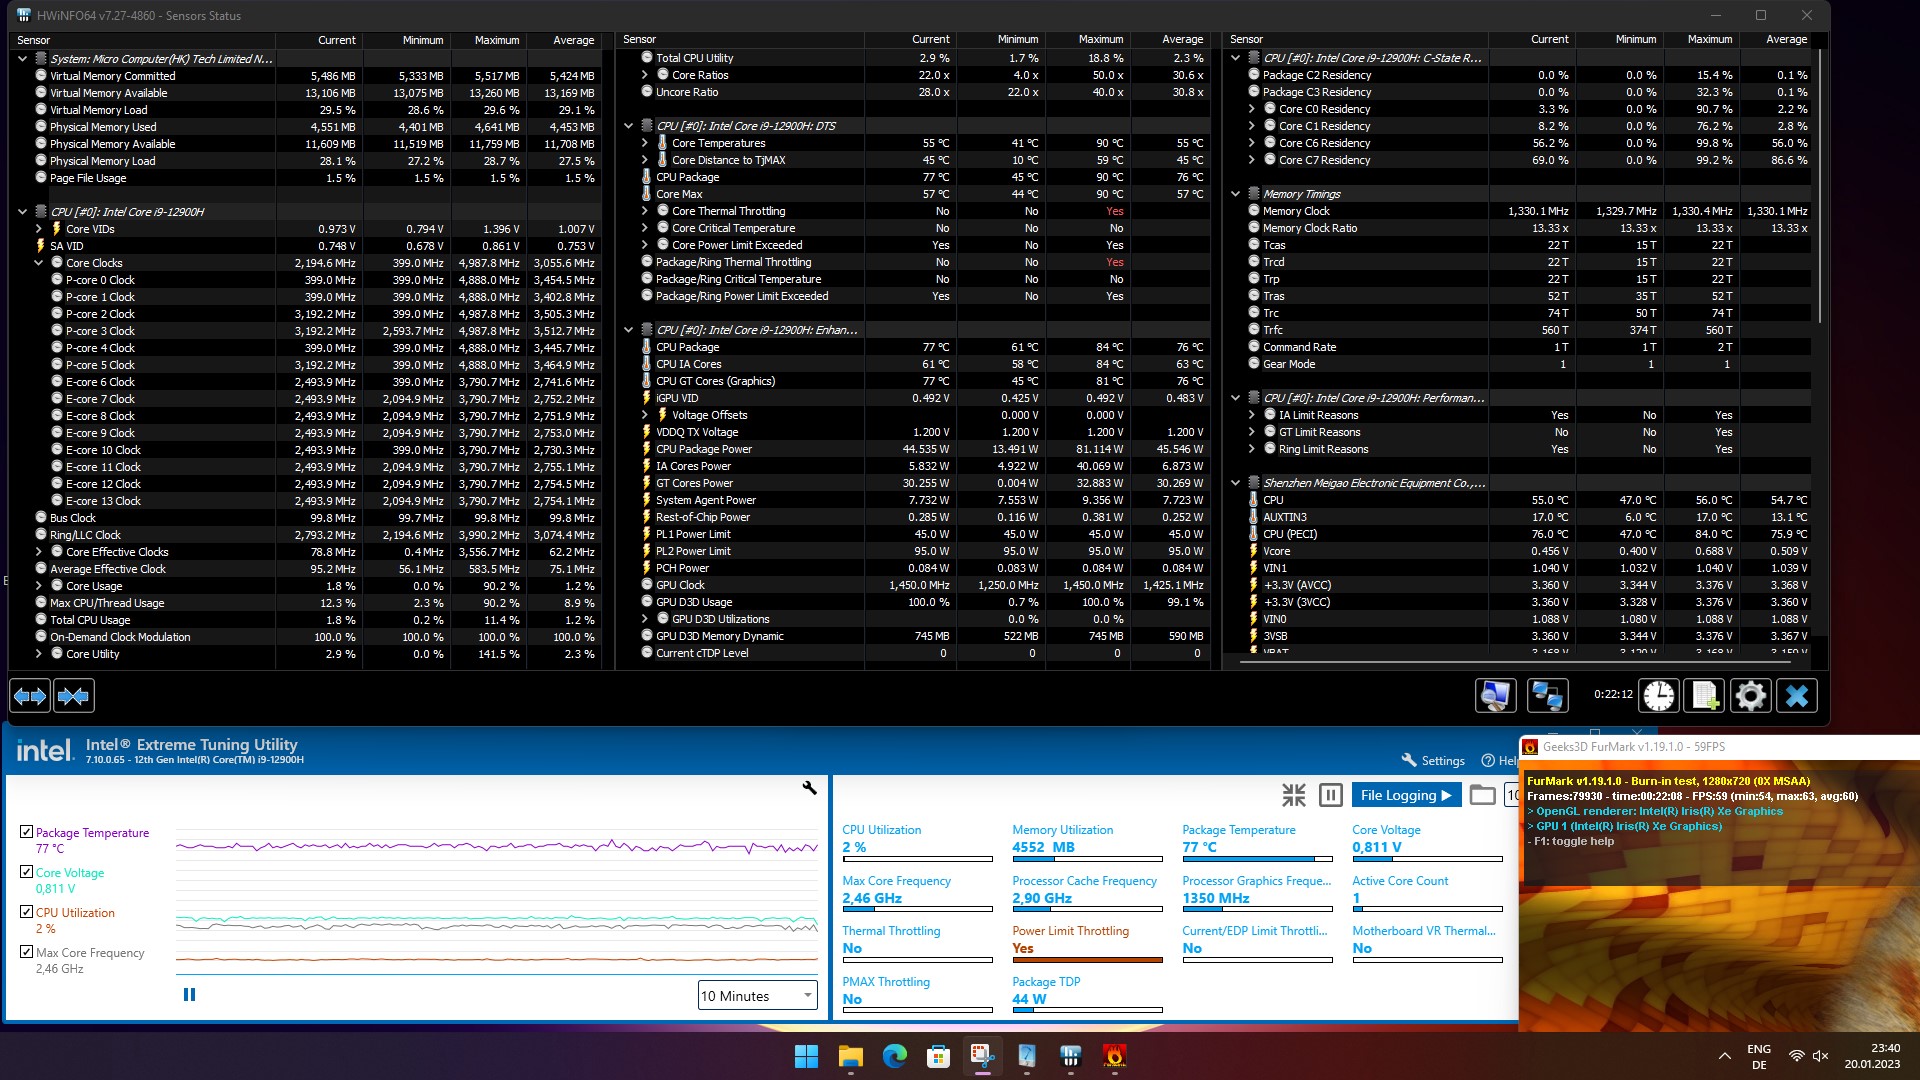Screen dimensions: 1920x1080
Task: Select CPU Package Power row
Action: click(x=925, y=449)
